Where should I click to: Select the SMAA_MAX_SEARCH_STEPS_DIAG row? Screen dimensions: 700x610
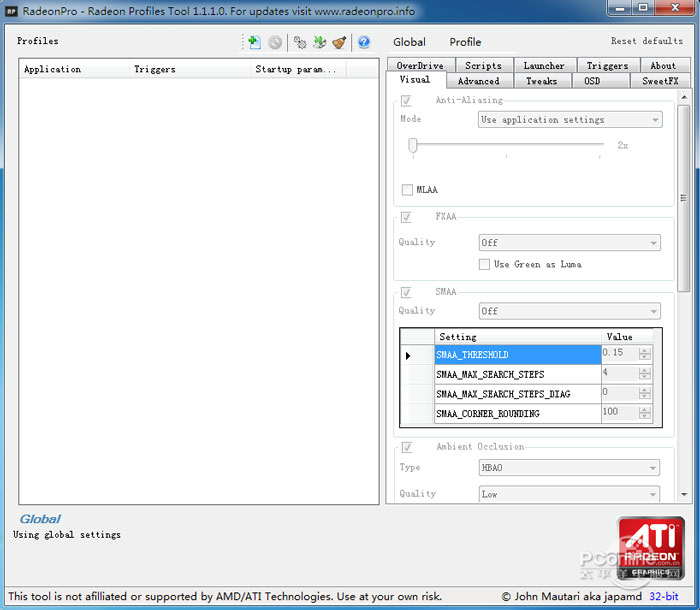coord(518,394)
